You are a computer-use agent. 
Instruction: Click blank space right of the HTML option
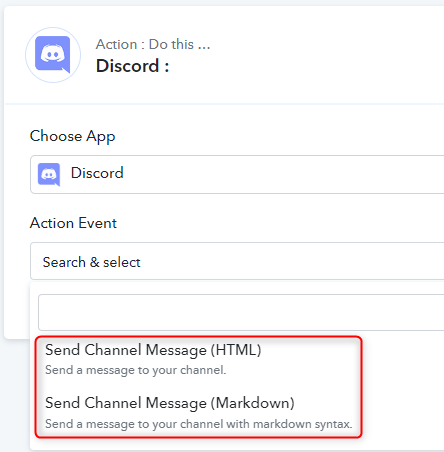point(310,350)
